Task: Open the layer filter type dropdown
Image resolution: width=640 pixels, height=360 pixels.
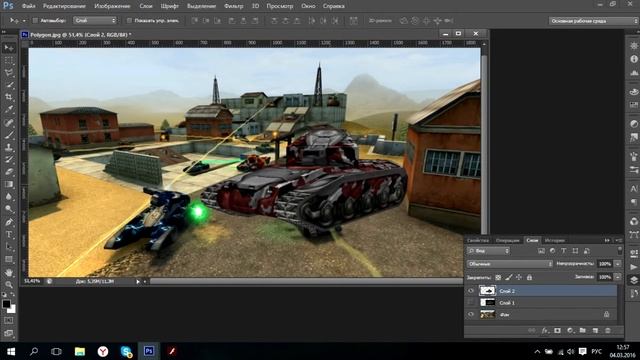Action: (488, 251)
